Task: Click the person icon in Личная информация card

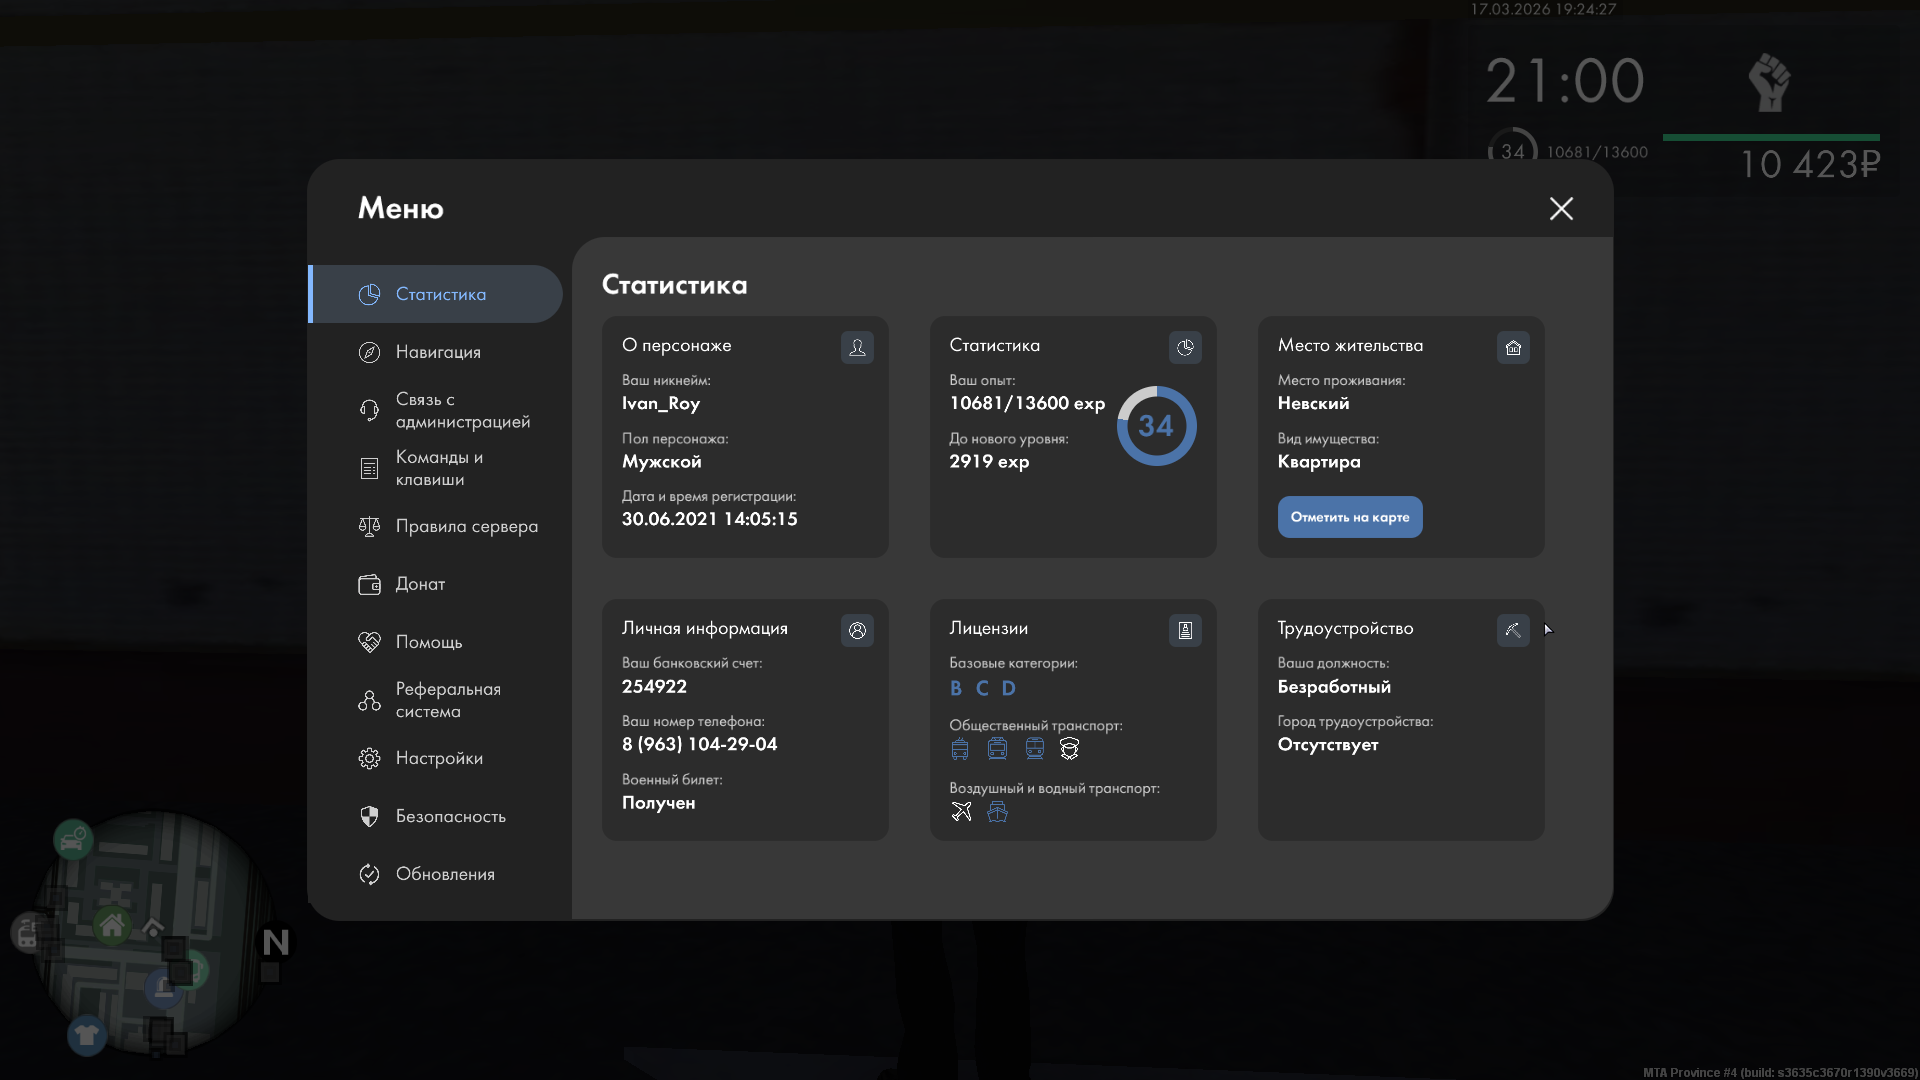Action: [x=857, y=630]
